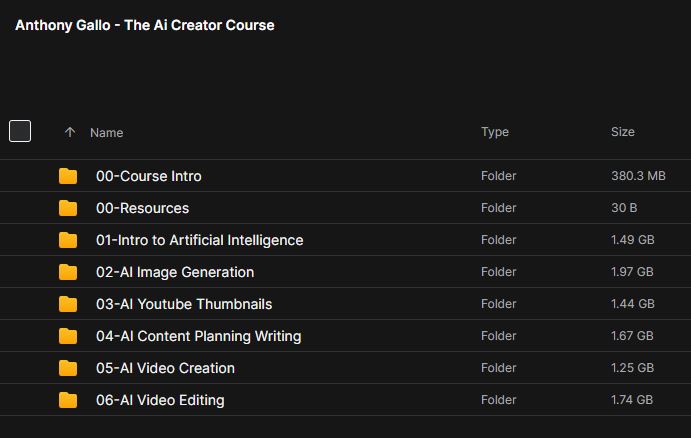This screenshot has height=438, width=691.
Task: Click the folder icon beside 05-AI Video Creation
Action: click(68, 368)
